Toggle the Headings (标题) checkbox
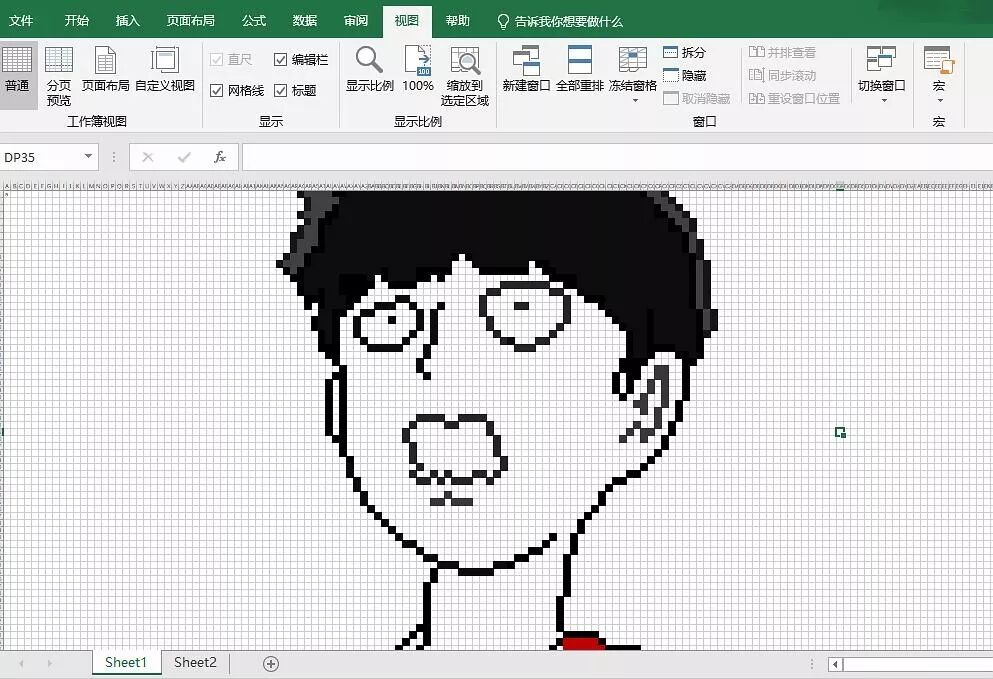 (x=281, y=91)
